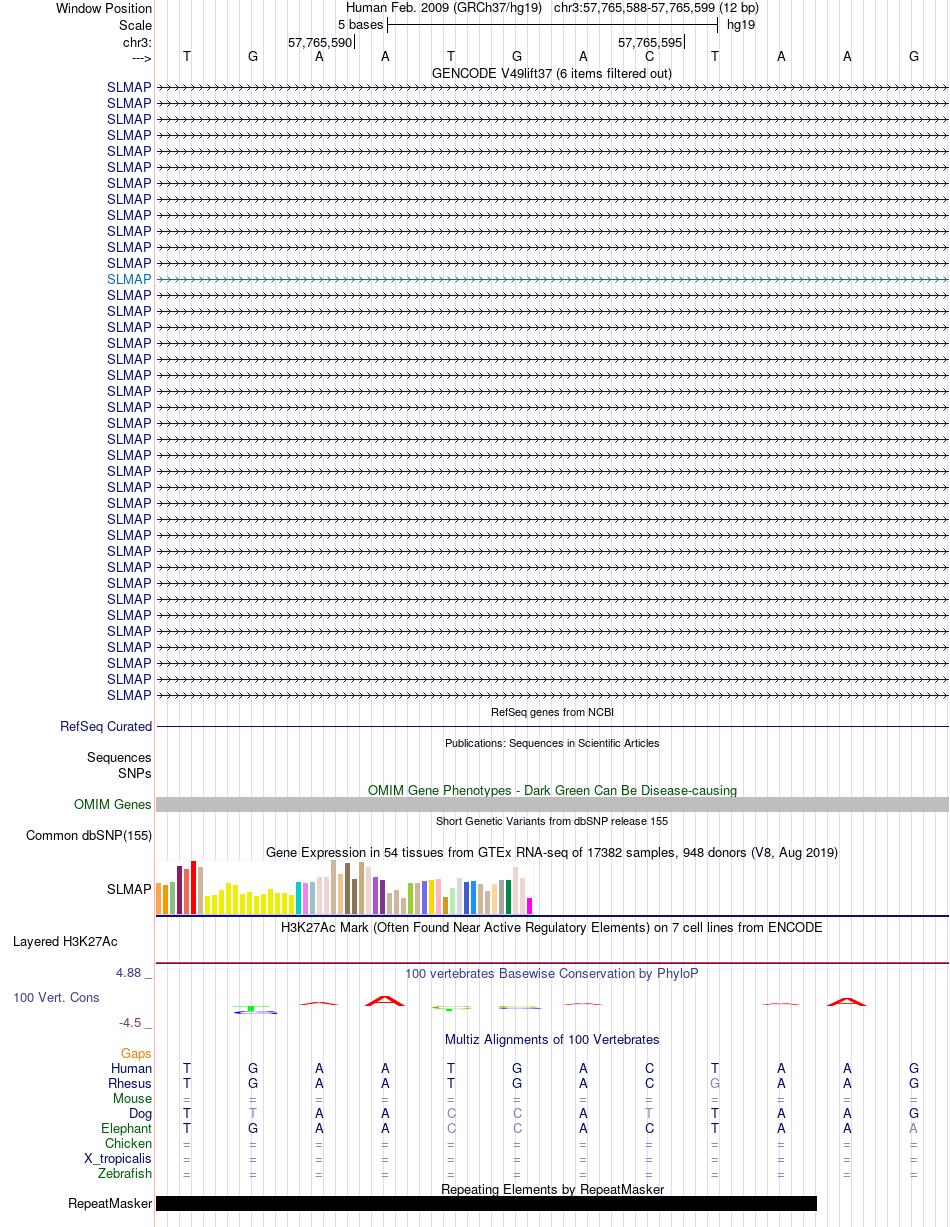Click the Rhesus species label

point(130,1083)
